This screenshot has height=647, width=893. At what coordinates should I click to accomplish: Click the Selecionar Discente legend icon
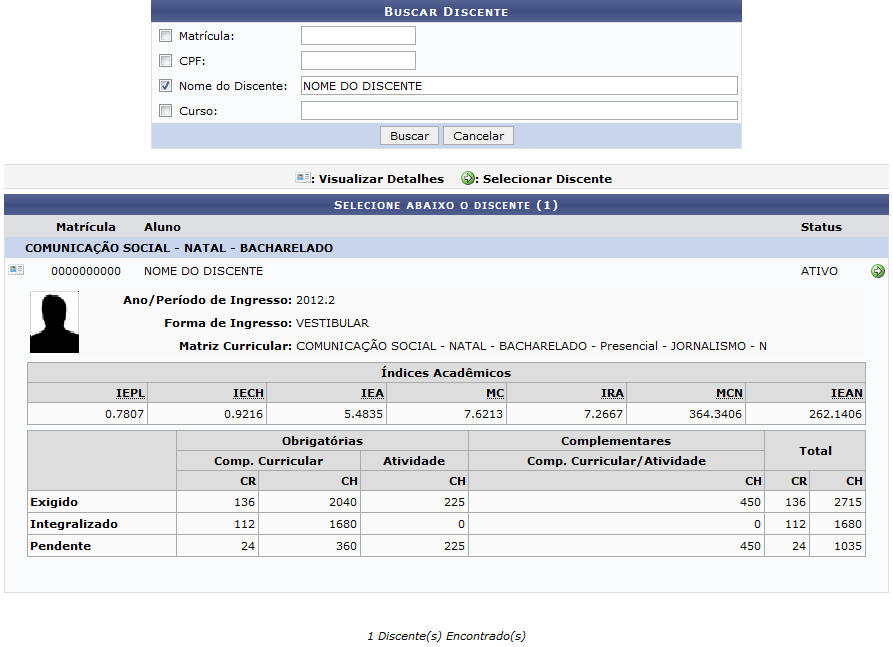pyautogui.click(x=468, y=179)
